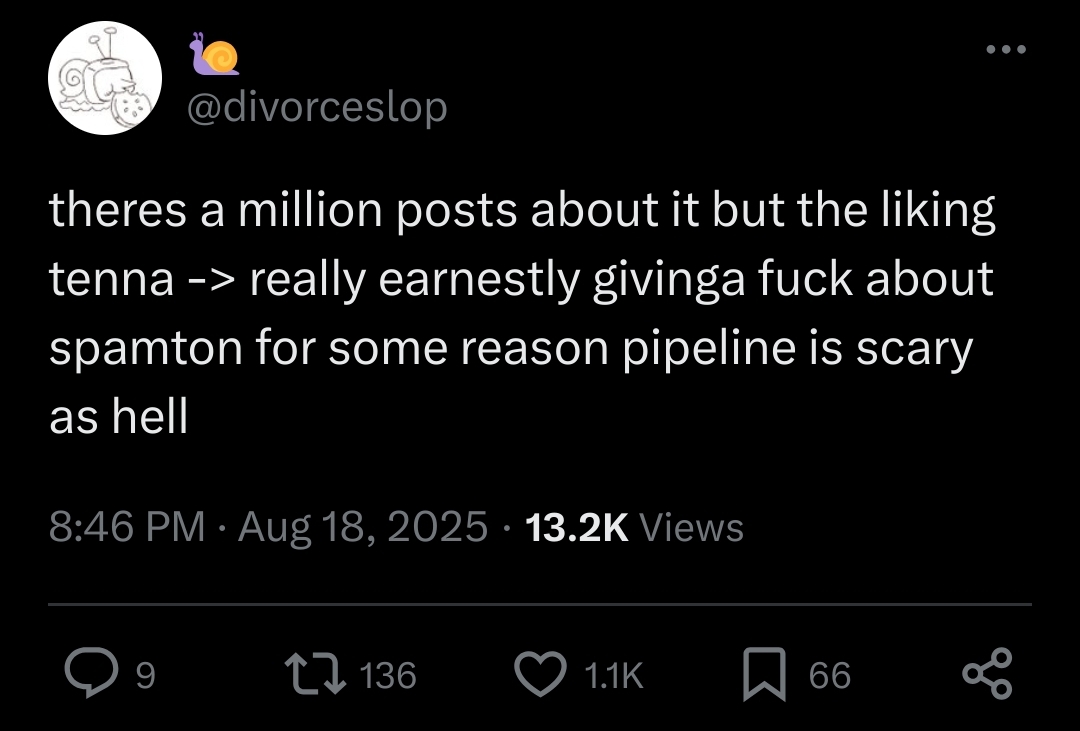This screenshot has width=1080, height=731.
Task: Click the word "tenna" in the post
Action: click(112, 281)
